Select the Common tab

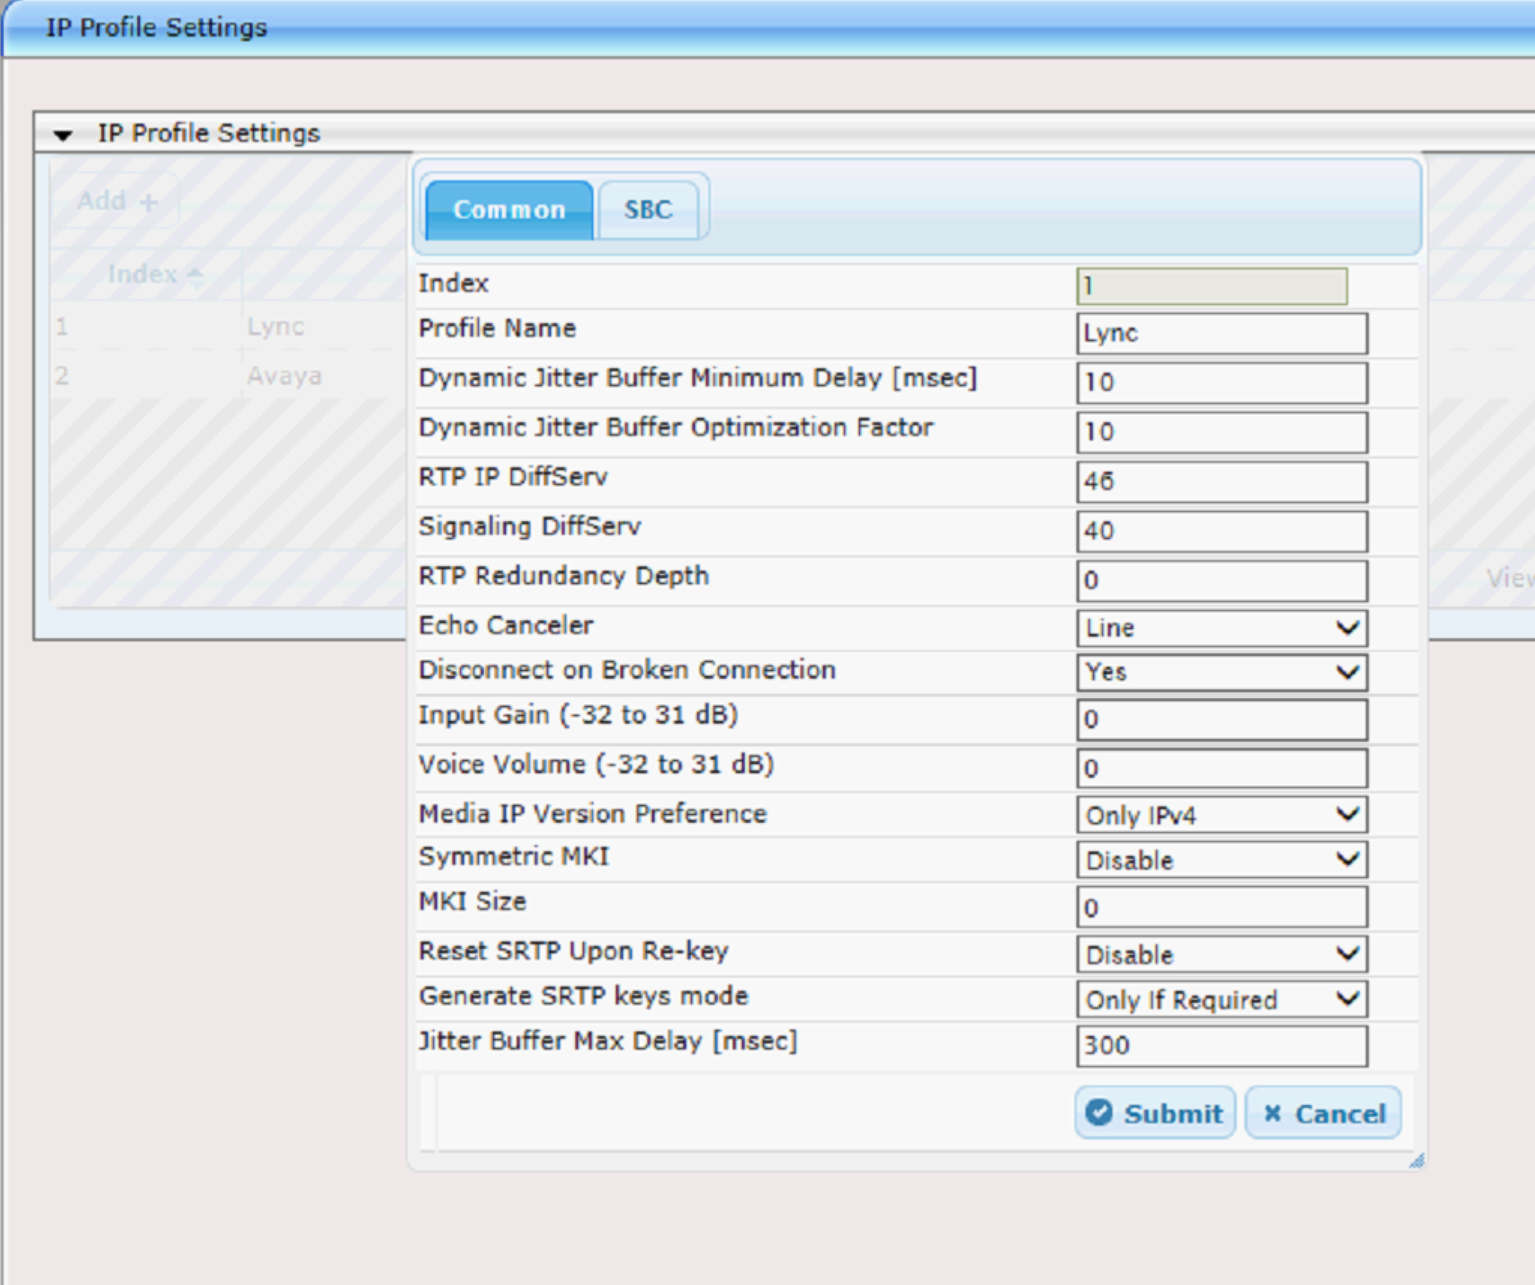coord(508,209)
